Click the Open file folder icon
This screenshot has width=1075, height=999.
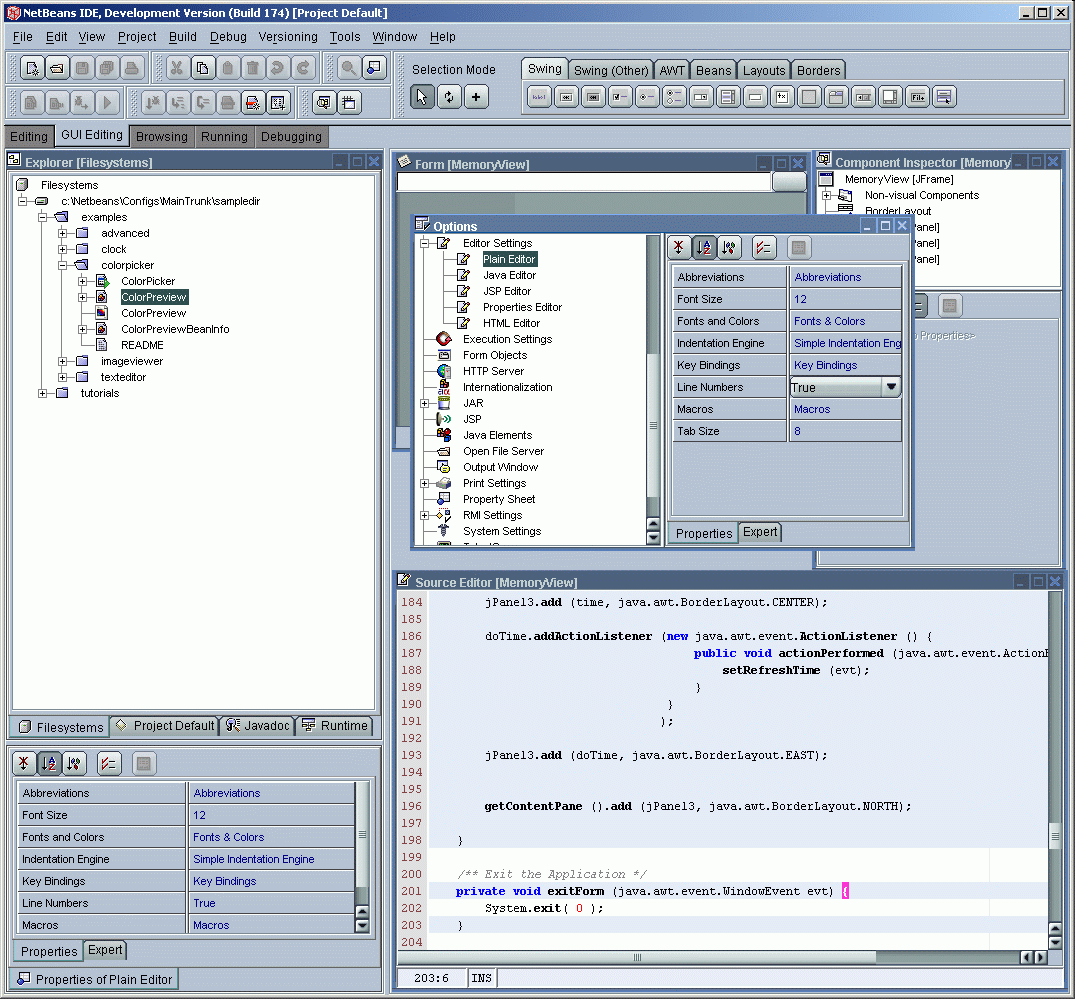click(57, 68)
